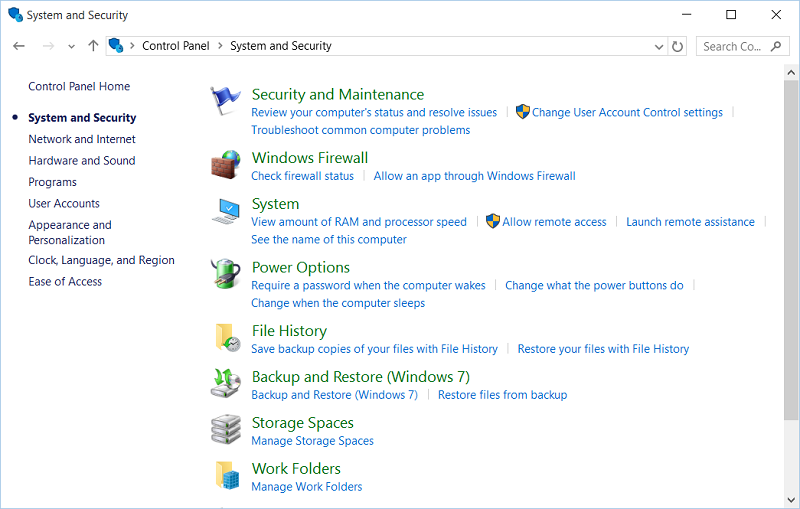The width and height of the screenshot is (800, 509).
Task: Click the Power Options battery icon
Action: (226, 275)
